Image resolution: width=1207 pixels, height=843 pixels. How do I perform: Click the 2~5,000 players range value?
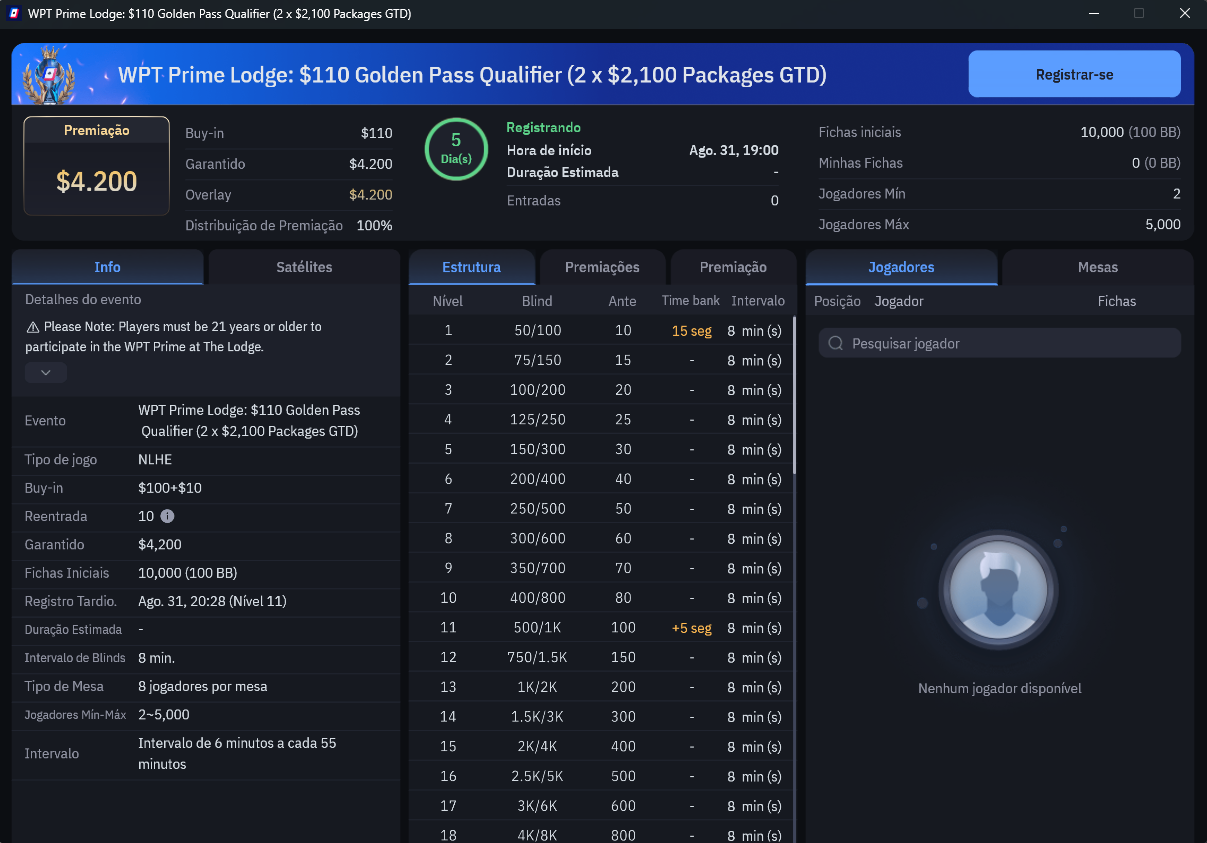pos(164,715)
